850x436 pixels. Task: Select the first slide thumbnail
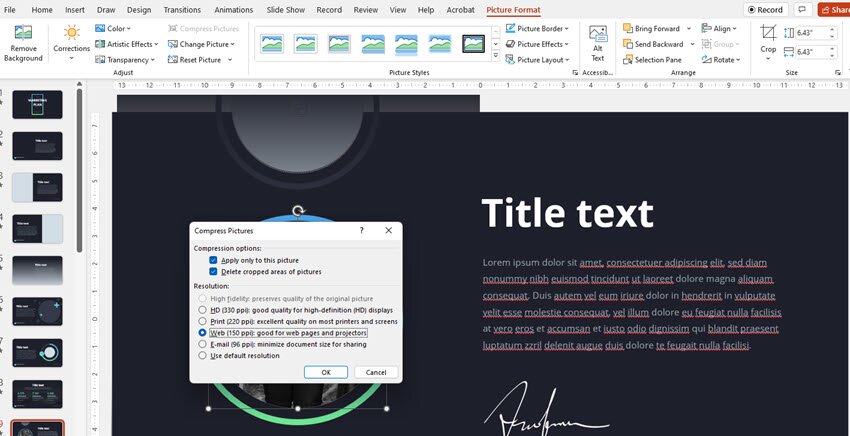click(x=37, y=104)
